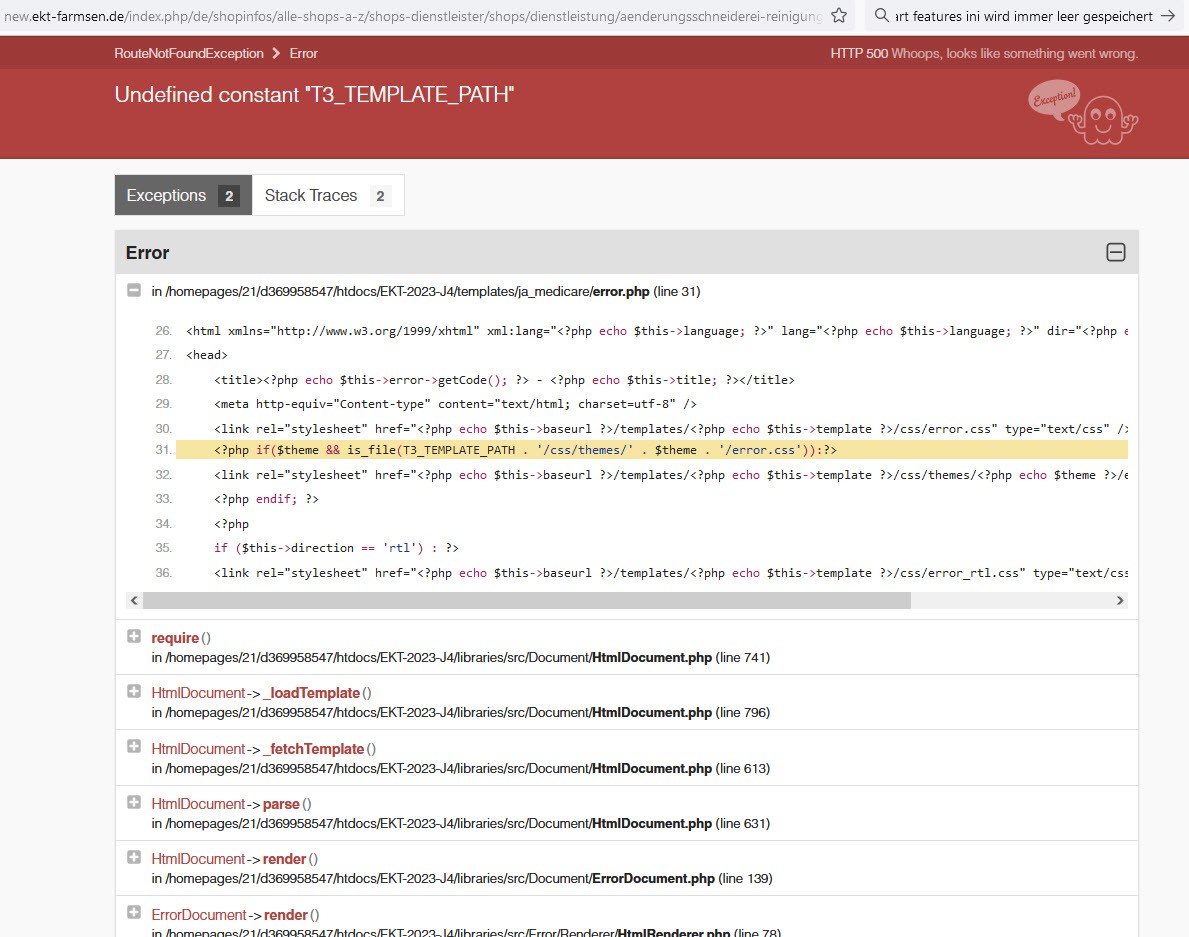The width and height of the screenshot is (1189, 937).
Task: Click the bookmark star icon in address bar
Action: (840, 16)
